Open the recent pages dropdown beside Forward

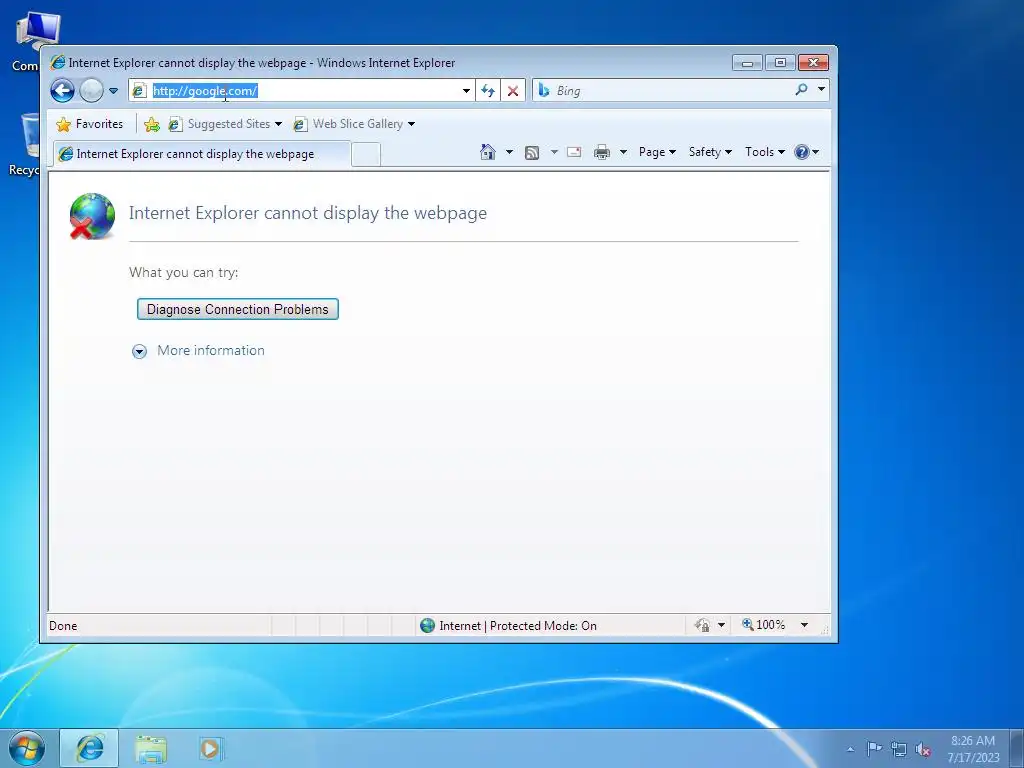click(113, 91)
